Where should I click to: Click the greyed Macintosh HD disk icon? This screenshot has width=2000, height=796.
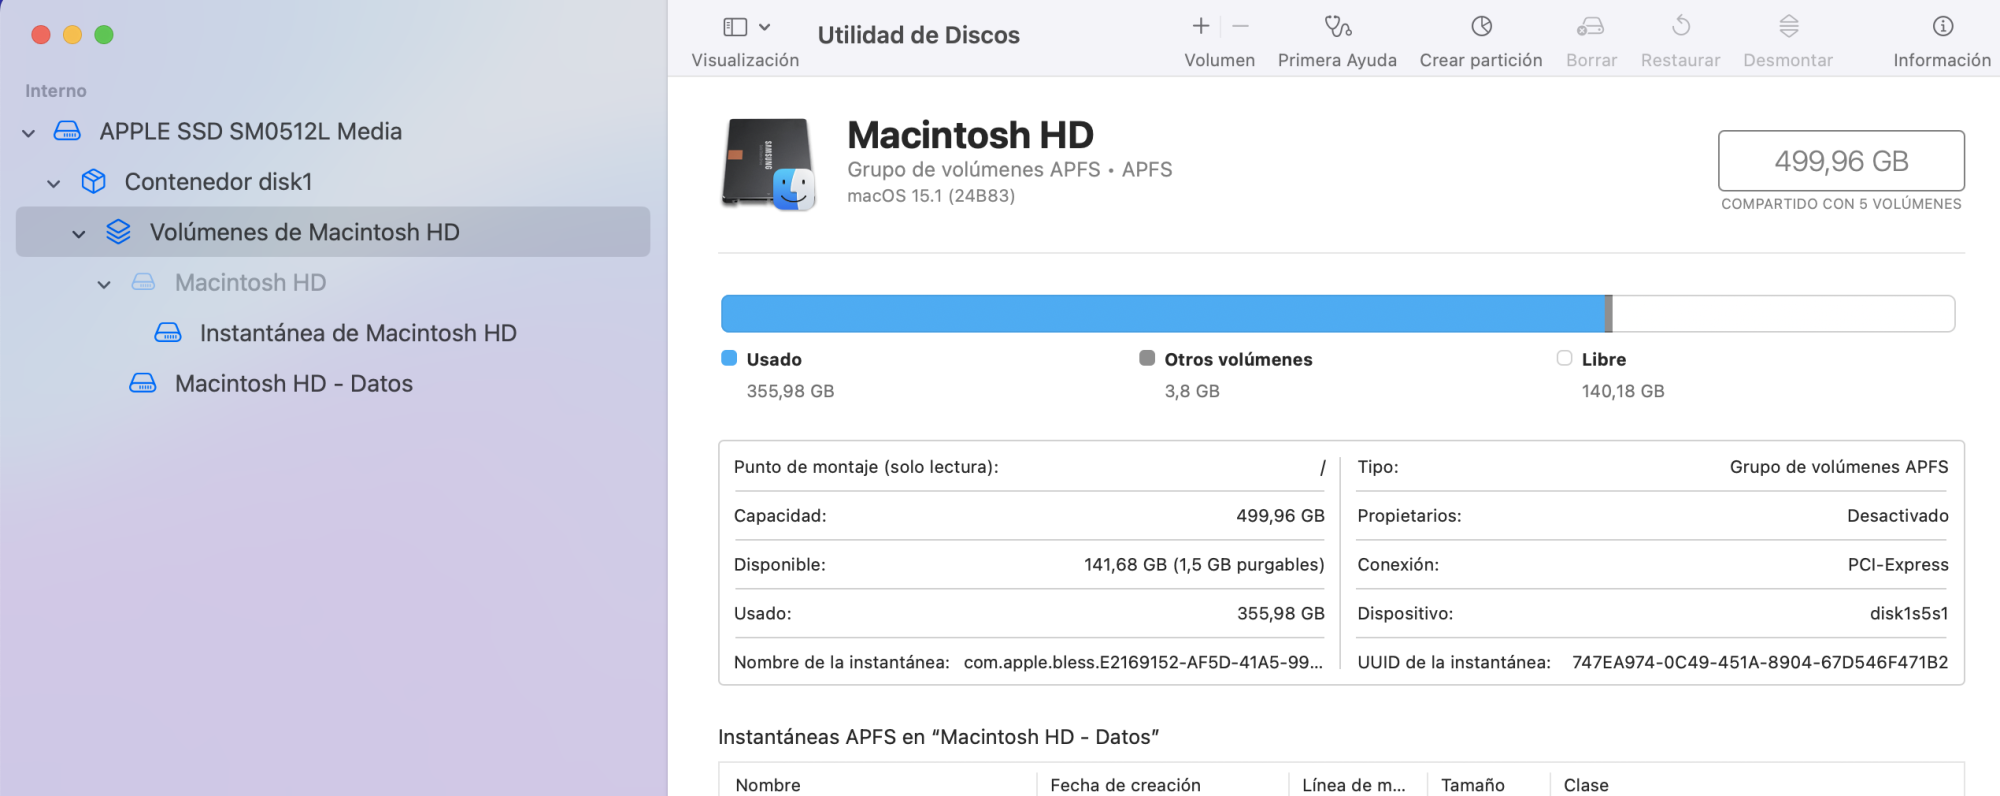[x=143, y=282]
